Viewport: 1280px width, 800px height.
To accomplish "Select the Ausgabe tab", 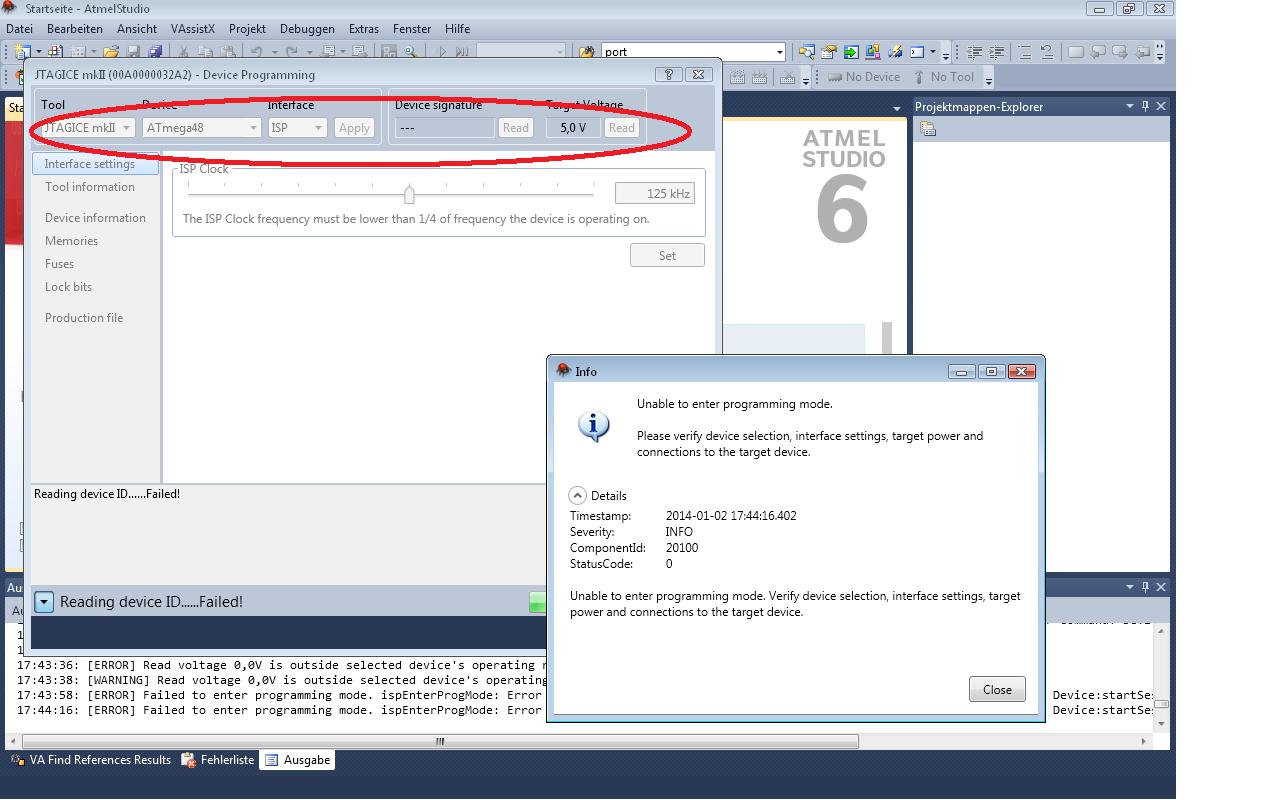I will pyautogui.click(x=297, y=760).
